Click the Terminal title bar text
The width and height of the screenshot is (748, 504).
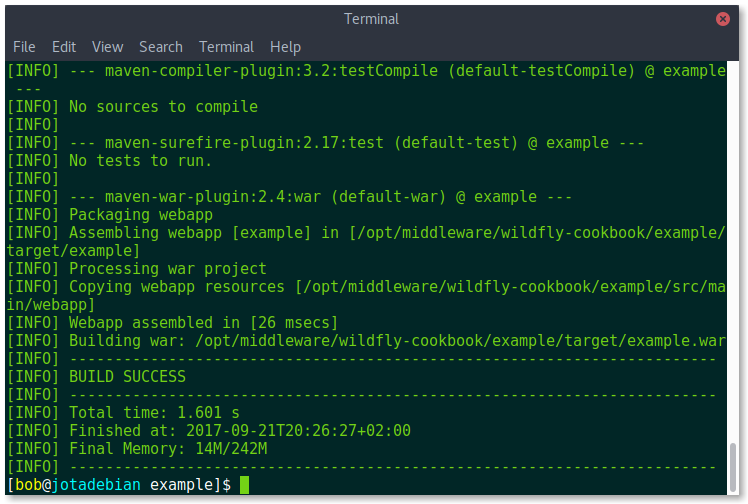point(371,19)
